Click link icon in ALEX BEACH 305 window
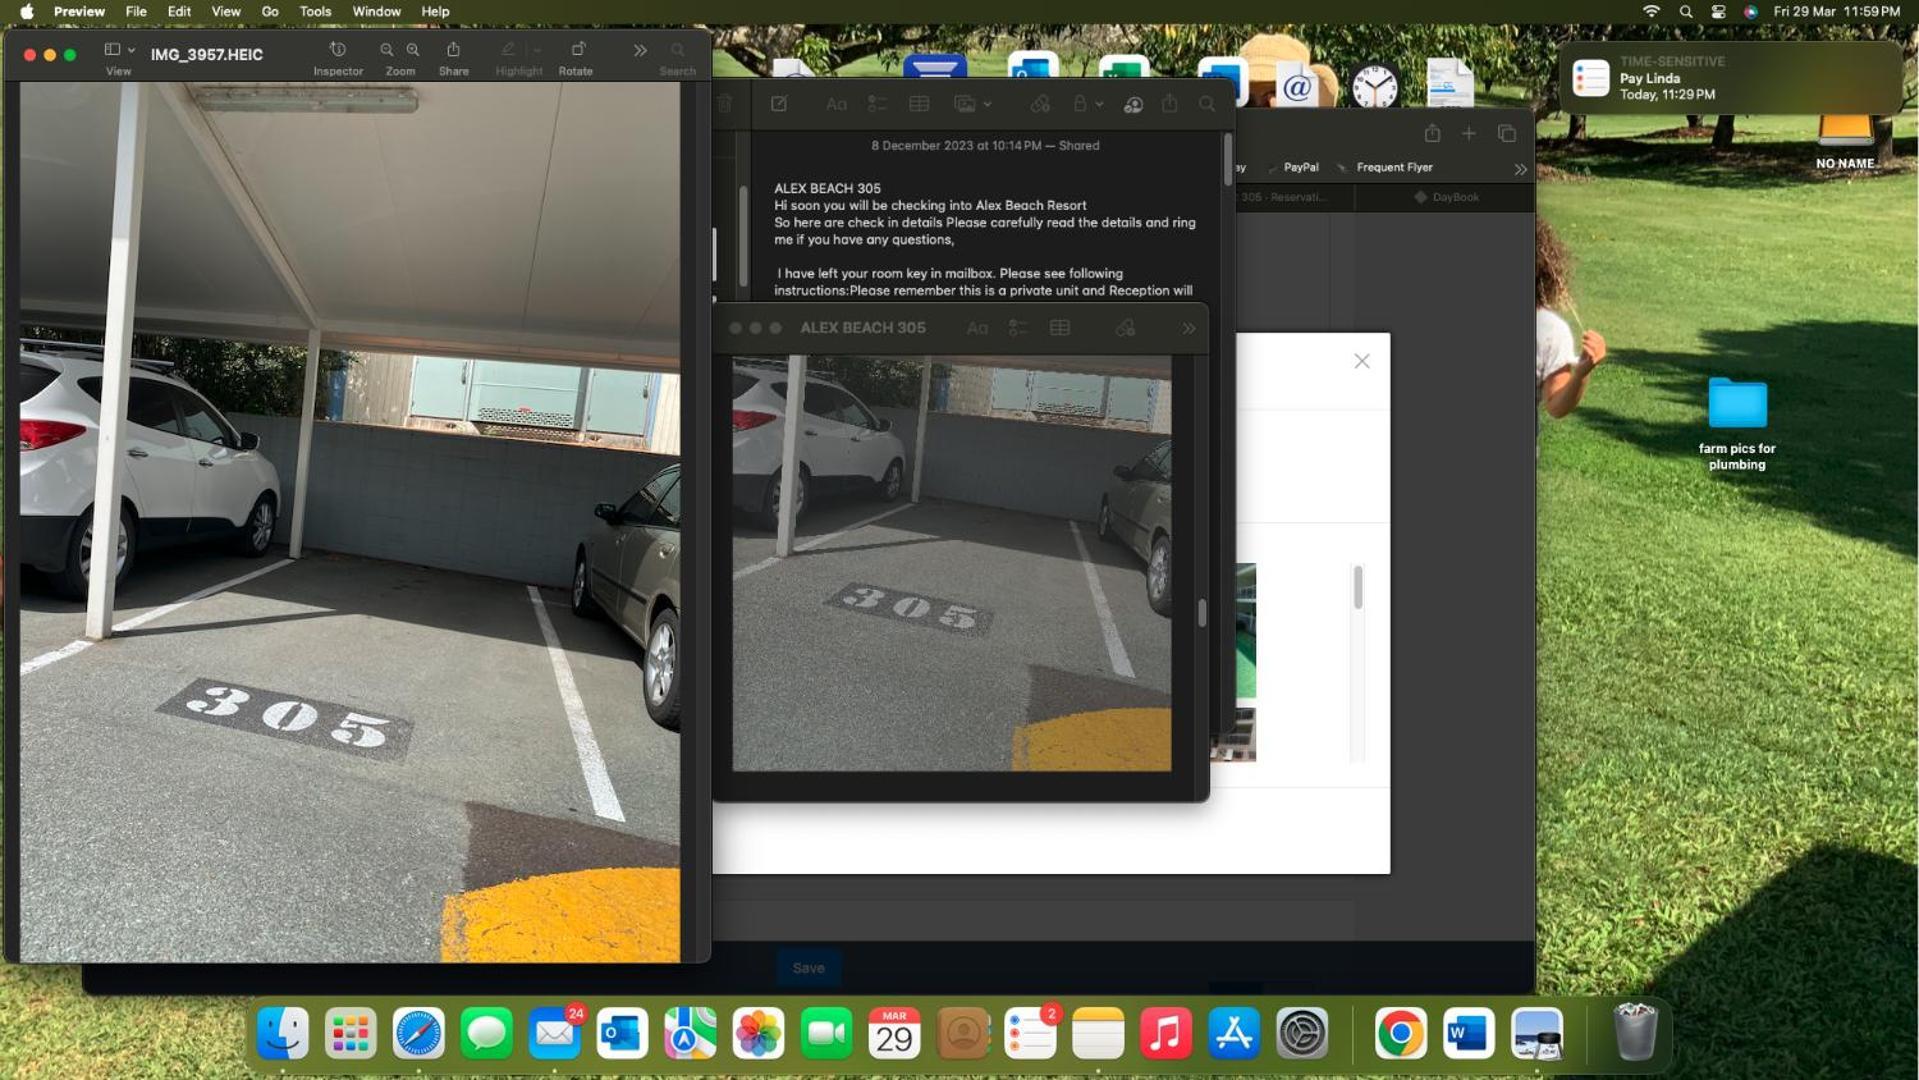Image resolution: width=1919 pixels, height=1080 pixels. (x=1126, y=328)
